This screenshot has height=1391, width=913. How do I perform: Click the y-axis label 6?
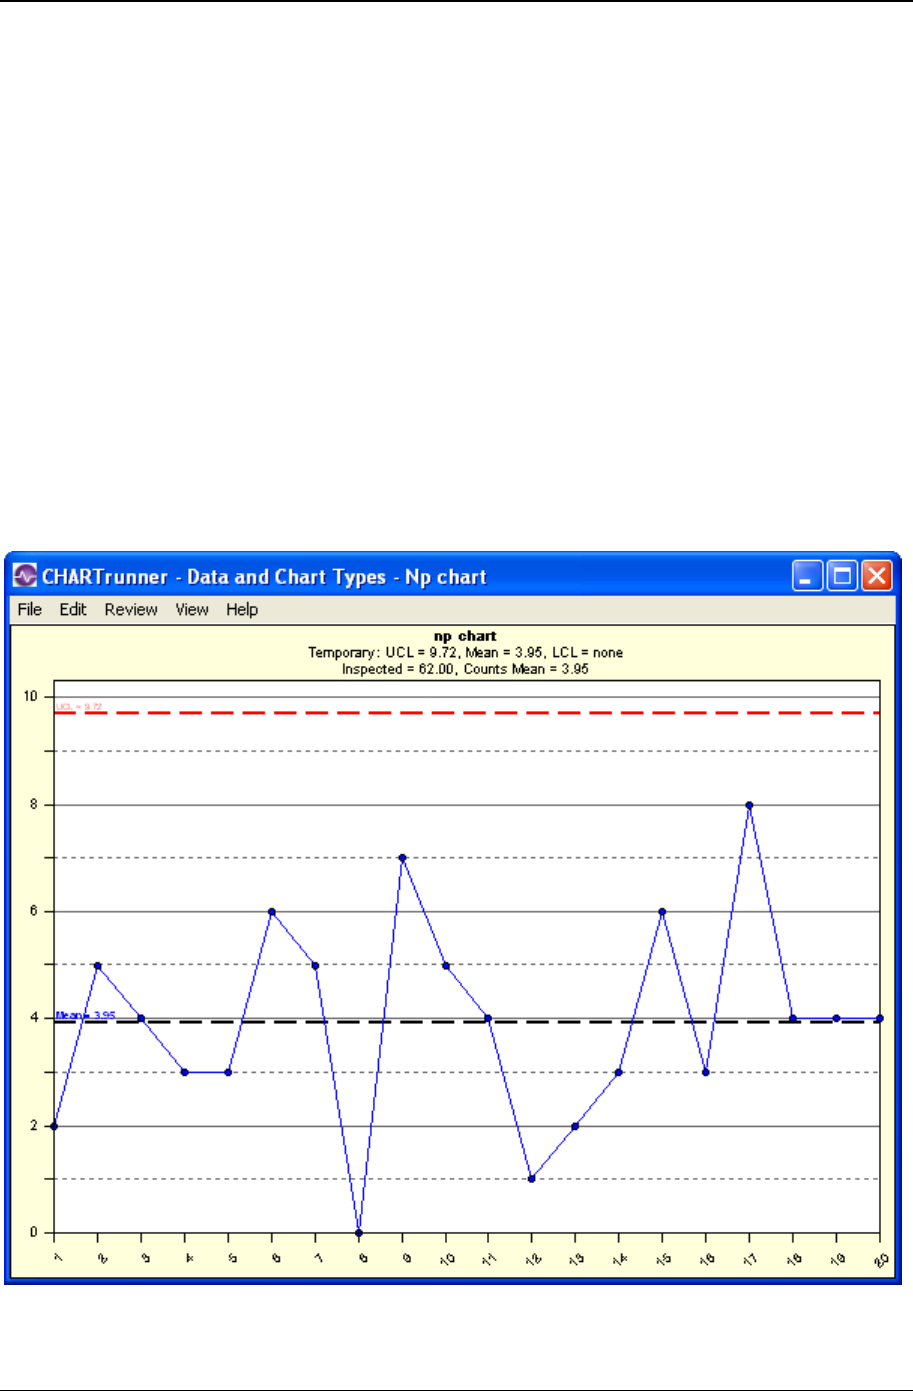click(x=35, y=911)
